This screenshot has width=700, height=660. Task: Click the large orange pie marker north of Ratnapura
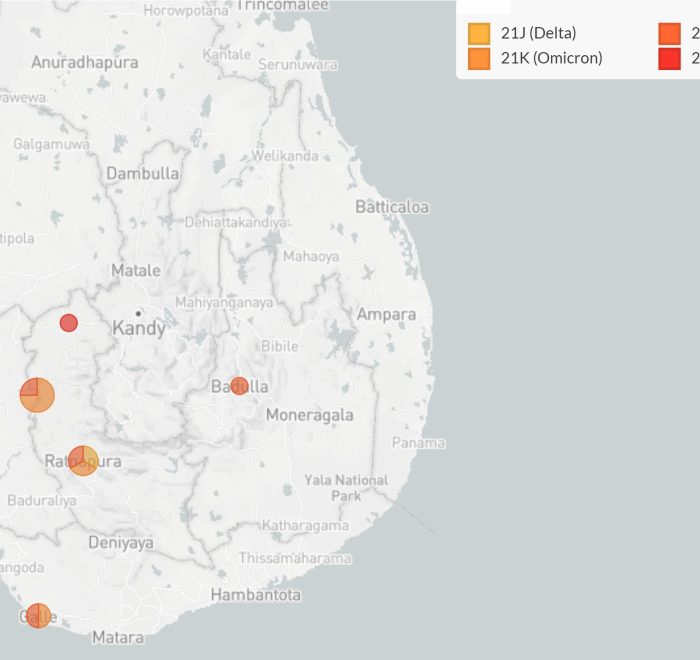(37, 395)
